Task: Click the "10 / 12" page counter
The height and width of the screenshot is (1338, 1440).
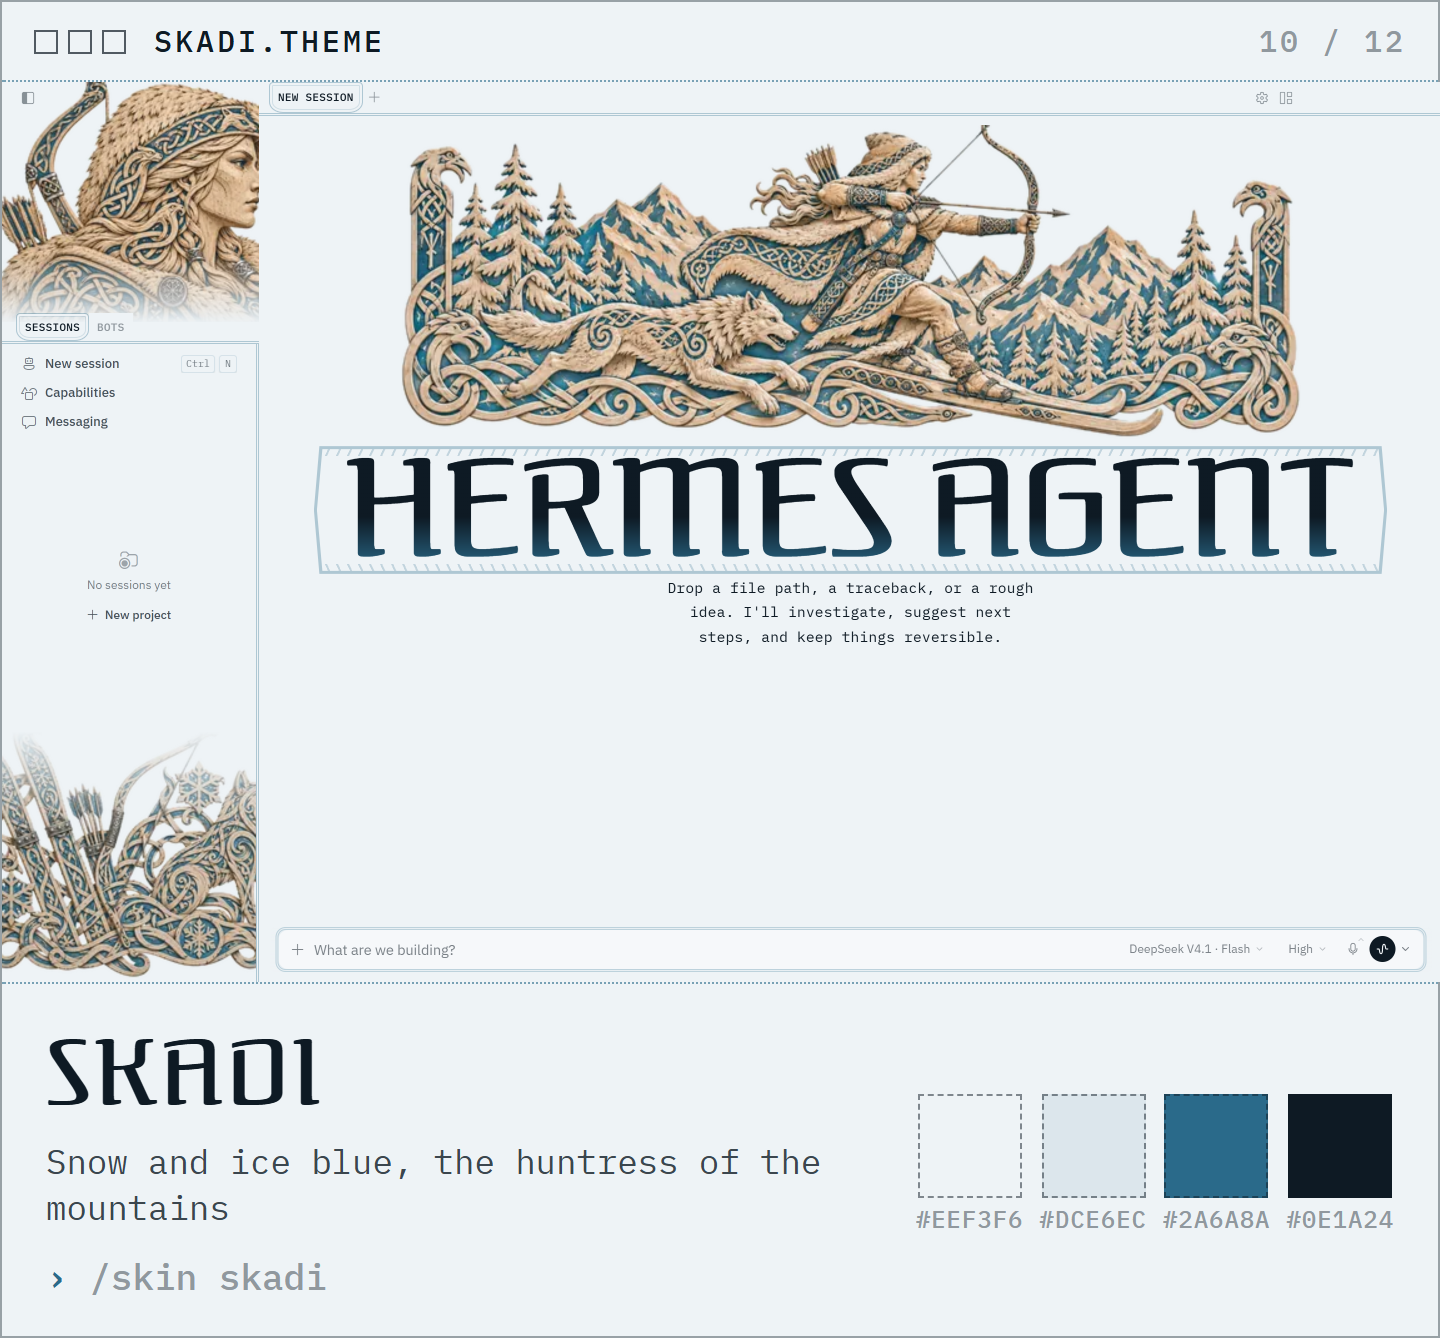Action: tap(1331, 42)
